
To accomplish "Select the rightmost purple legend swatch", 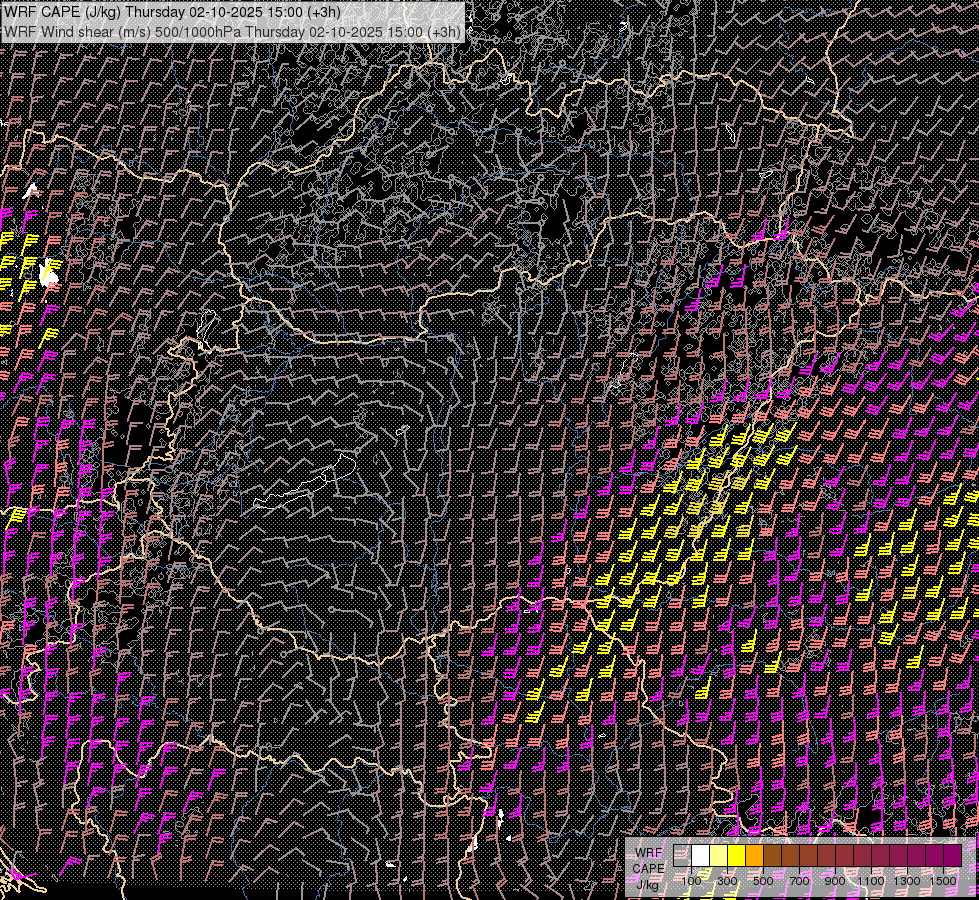I will pyautogui.click(x=952, y=856).
